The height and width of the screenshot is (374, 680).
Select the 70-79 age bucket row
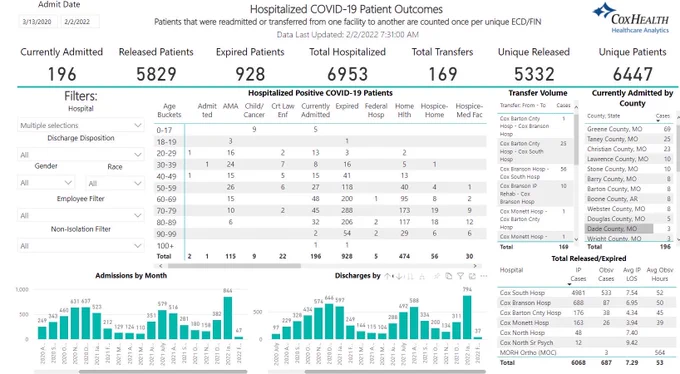(320, 210)
